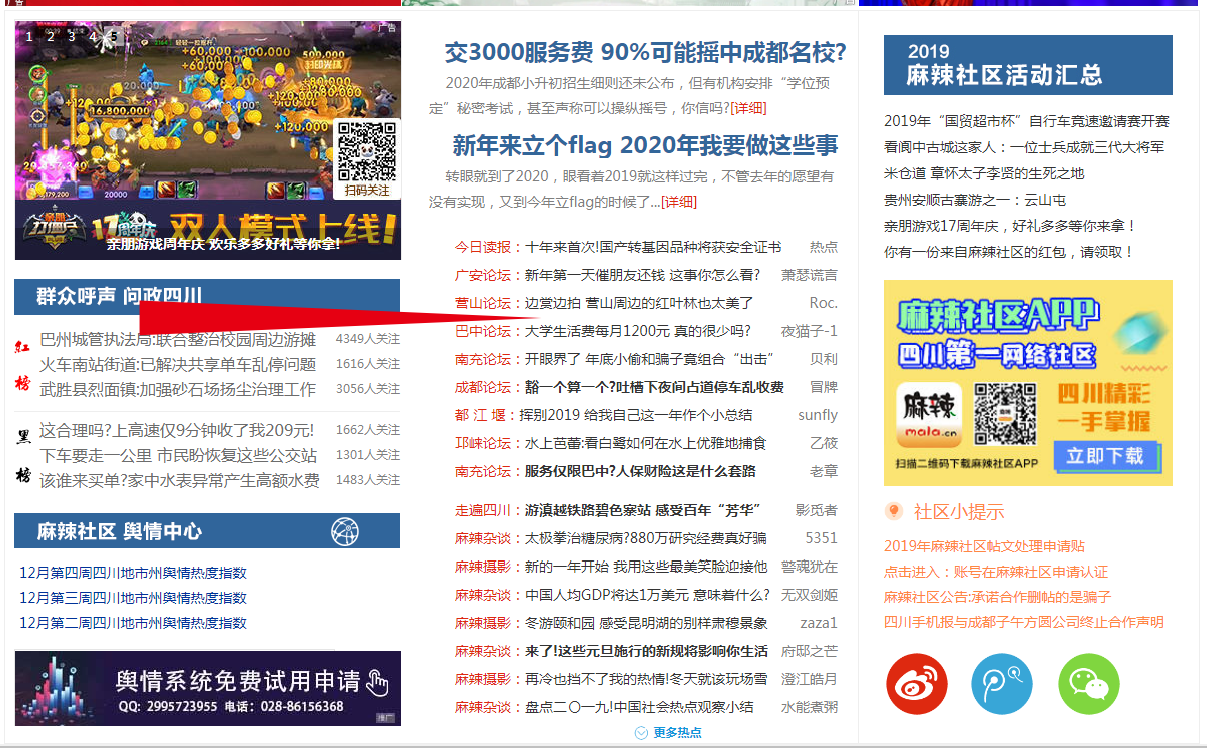Click the blue Tencent Weibo icon
This screenshot has height=748, width=1207.
pos(1002,685)
